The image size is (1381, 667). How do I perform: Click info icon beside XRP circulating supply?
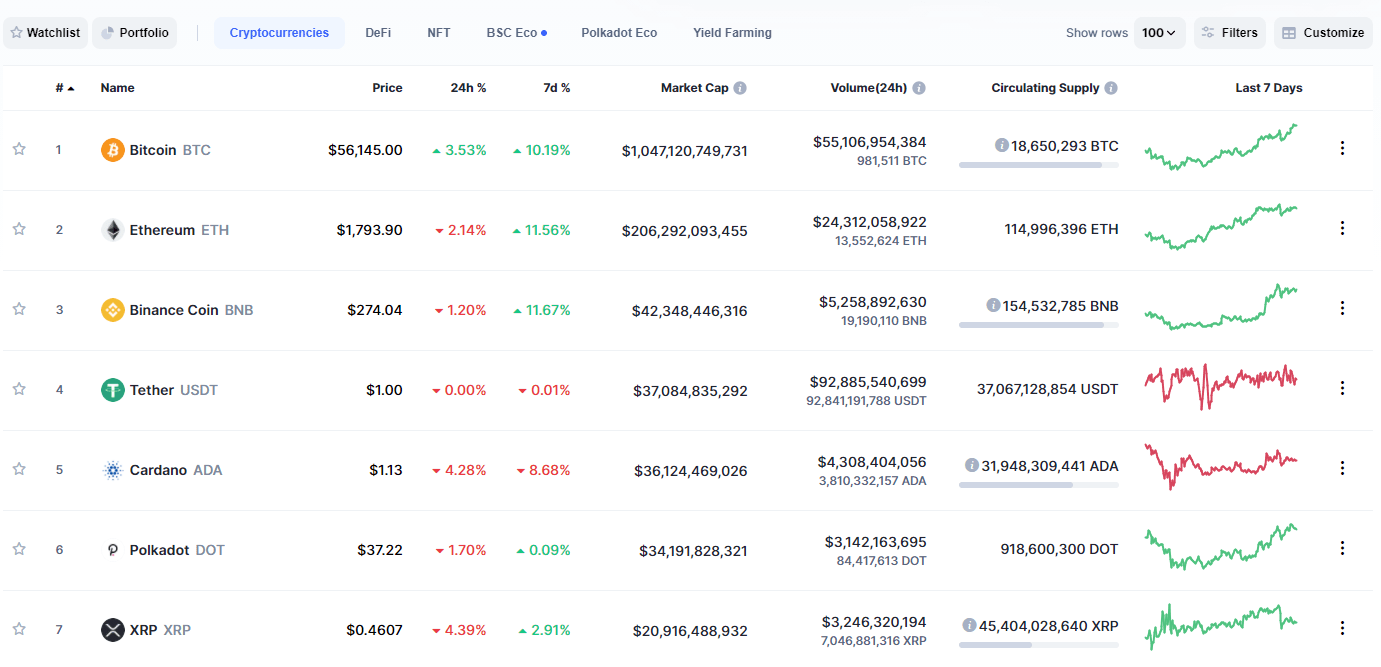click(x=969, y=625)
